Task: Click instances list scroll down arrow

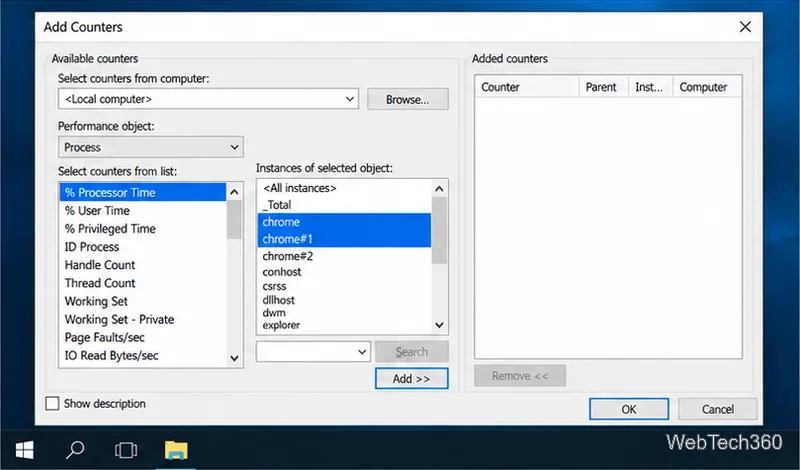Action: 439,325
